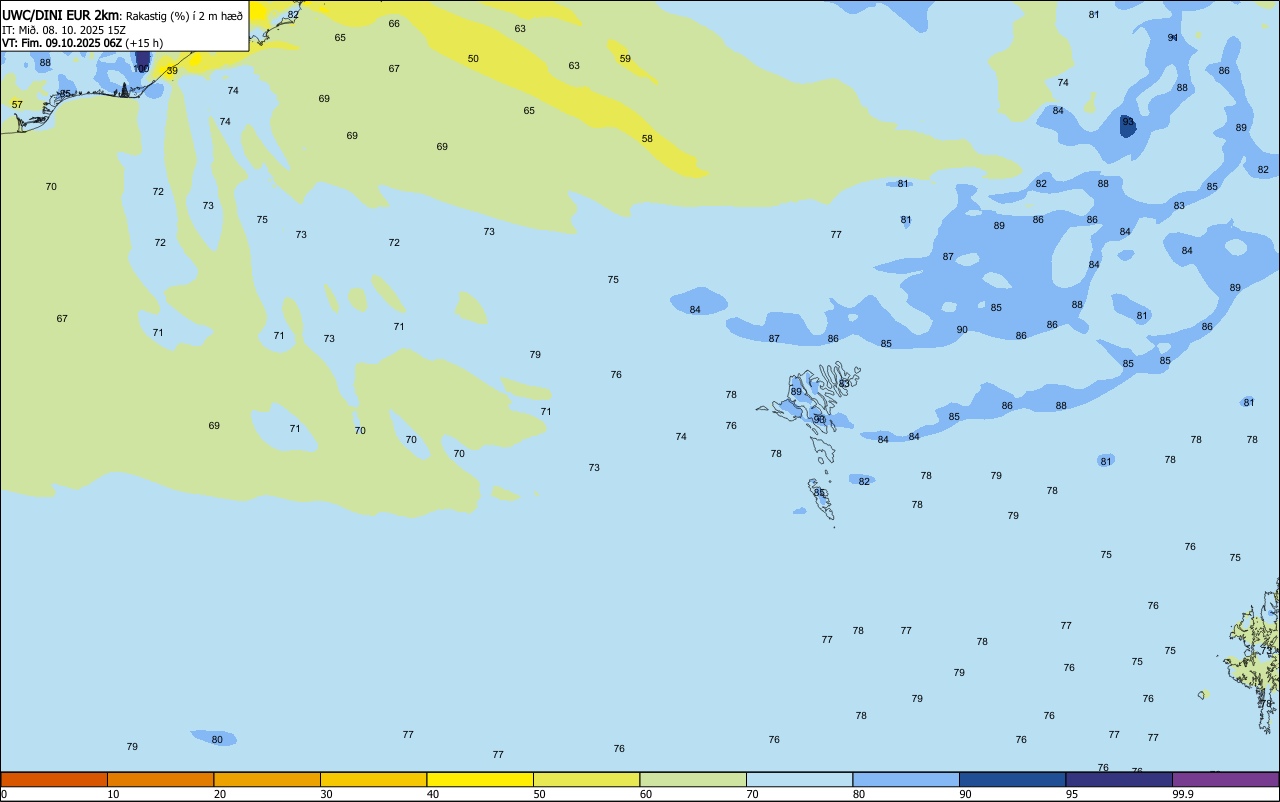Click the title text 'UWC/DINI EUR 2km'
This screenshot has width=1280, height=802.
61,15
